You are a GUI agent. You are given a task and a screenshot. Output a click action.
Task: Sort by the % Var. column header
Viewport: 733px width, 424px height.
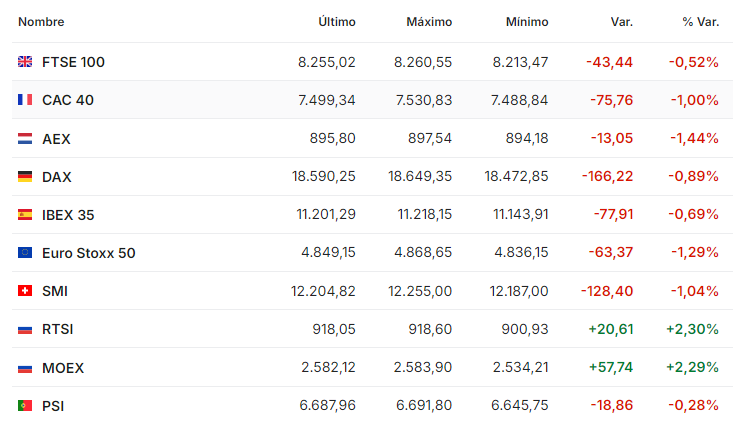click(700, 22)
